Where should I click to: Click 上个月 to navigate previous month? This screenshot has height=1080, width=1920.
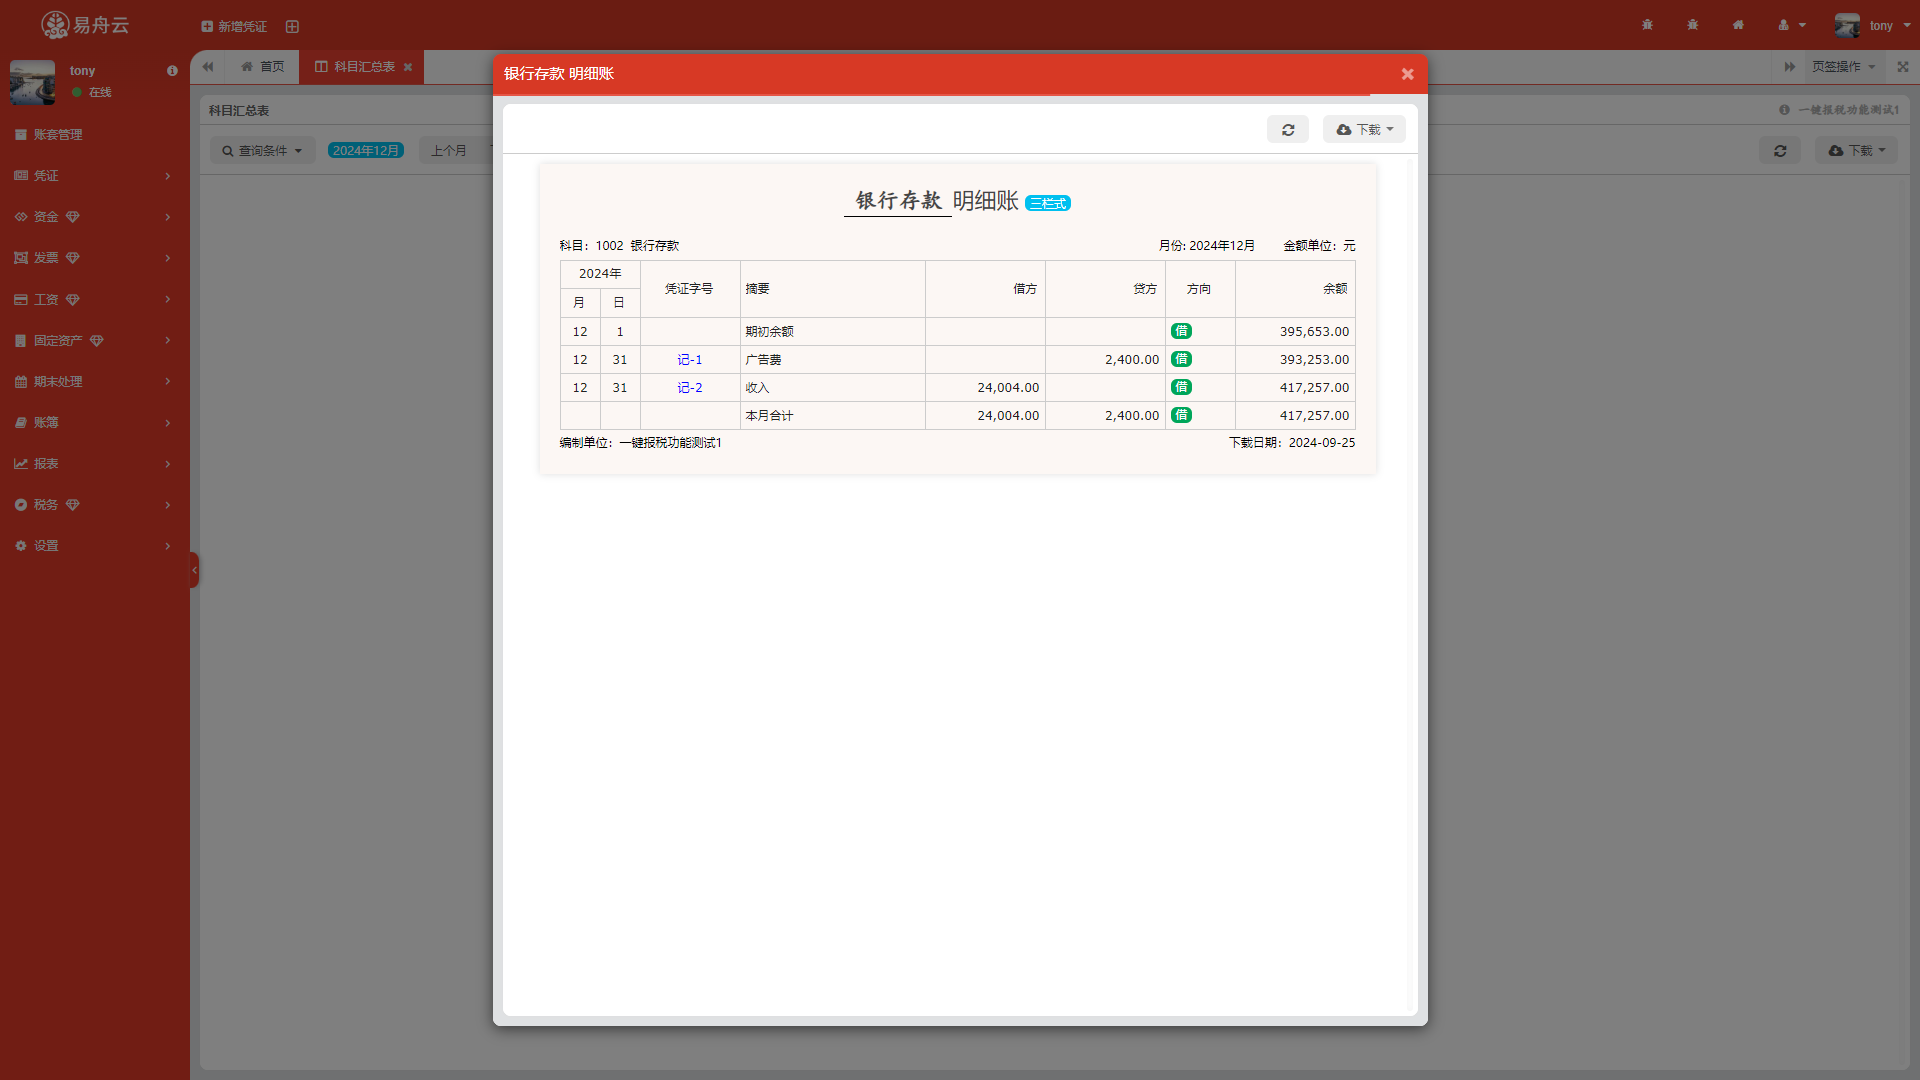click(x=450, y=150)
